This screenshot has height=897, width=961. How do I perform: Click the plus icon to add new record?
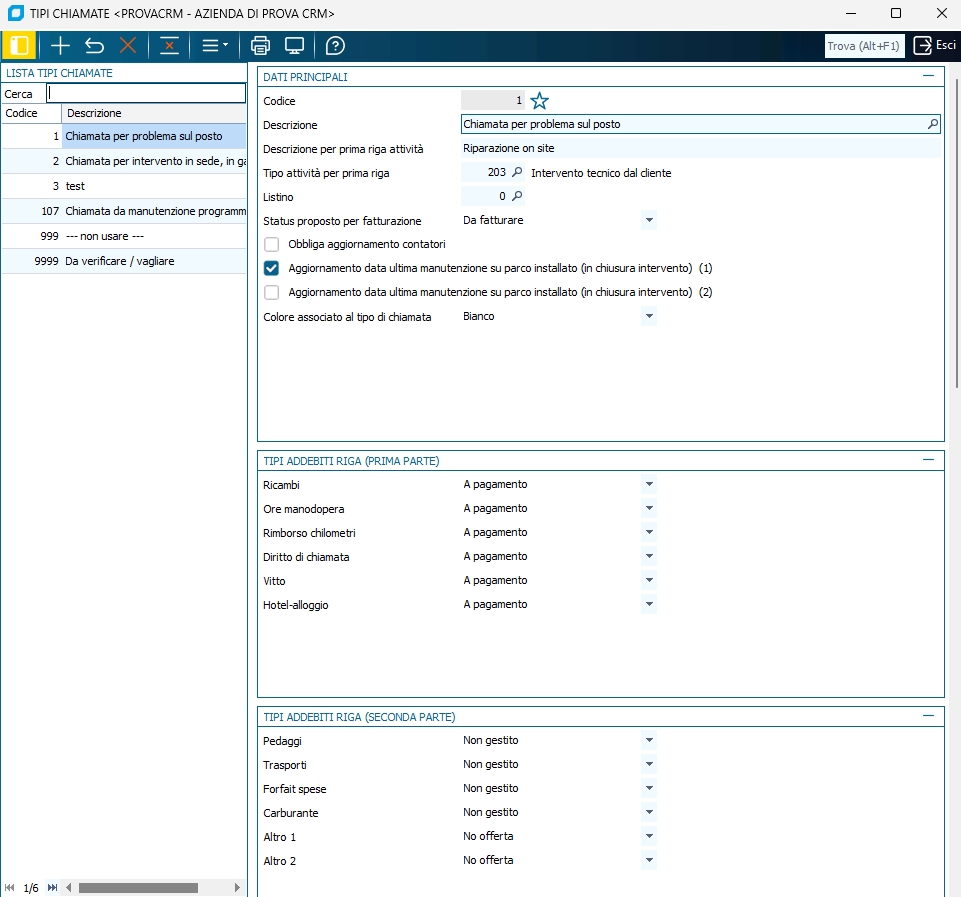click(61, 46)
